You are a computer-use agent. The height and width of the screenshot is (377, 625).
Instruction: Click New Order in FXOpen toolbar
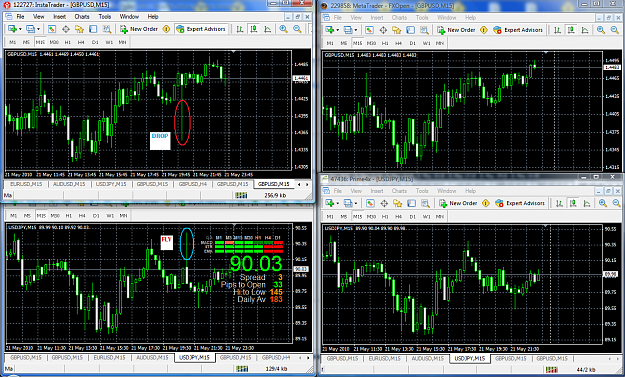click(456, 30)
